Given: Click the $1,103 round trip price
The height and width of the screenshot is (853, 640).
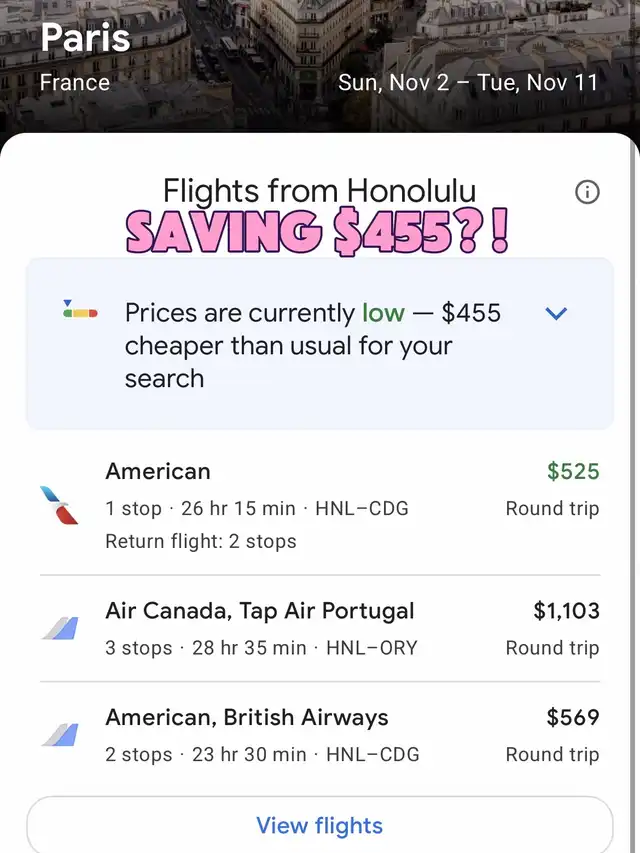Looking at the screenshot, I should coord(566,611).
